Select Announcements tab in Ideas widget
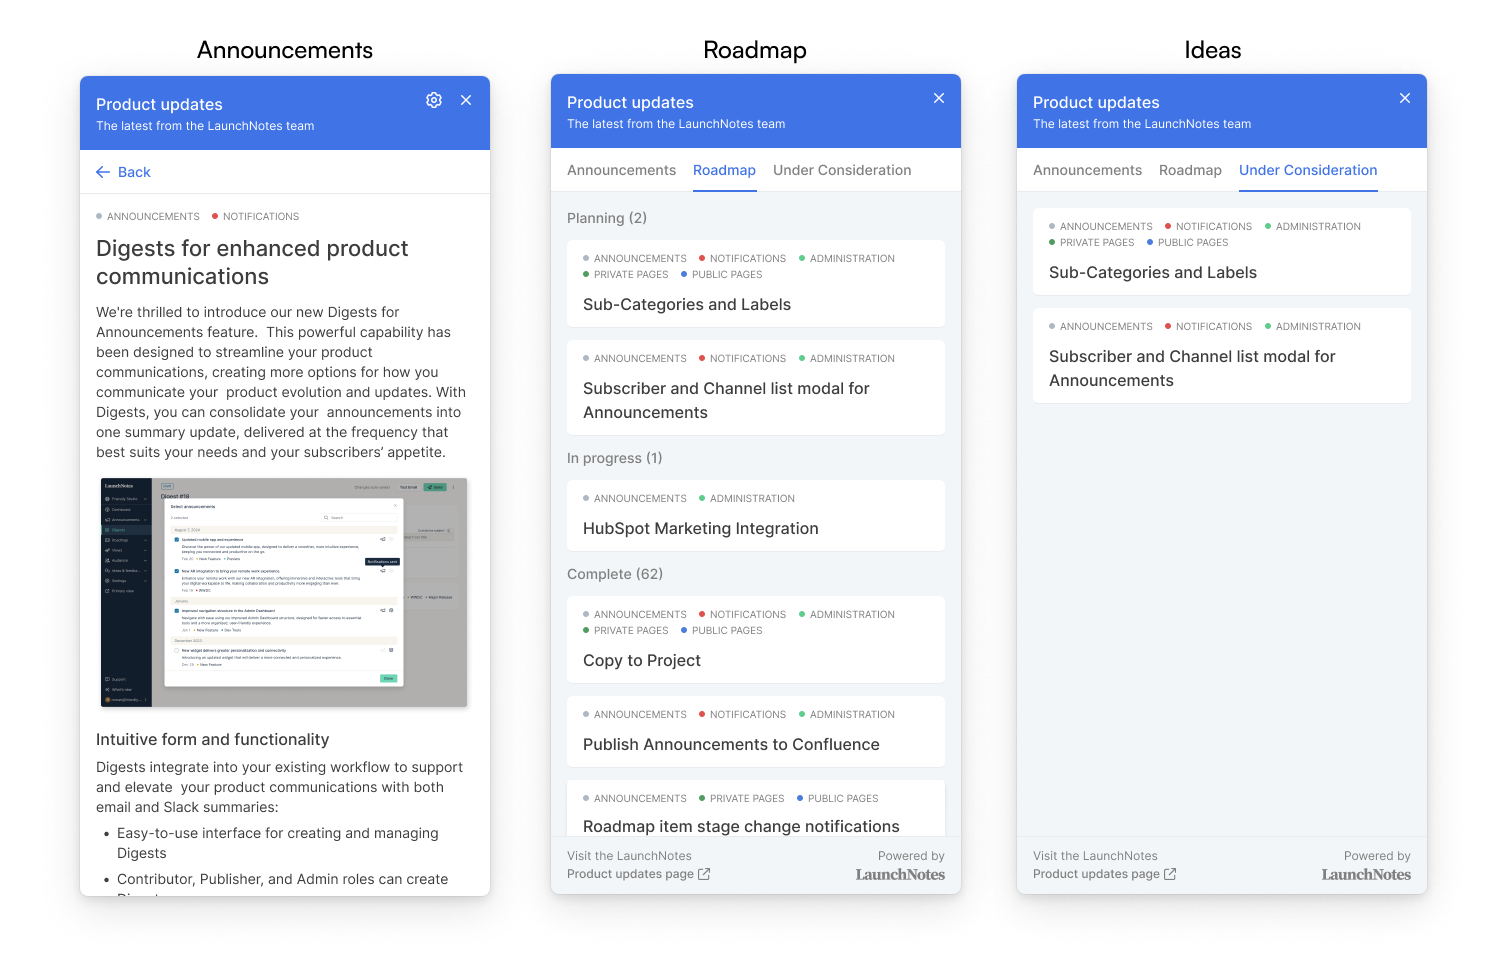Image resolution: width=1510 pixels, height=969 pixels. [1087, 170]
